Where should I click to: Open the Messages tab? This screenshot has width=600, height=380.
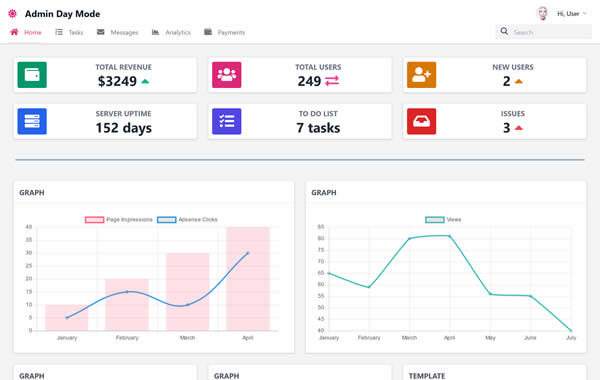click(x=117, y=33)
